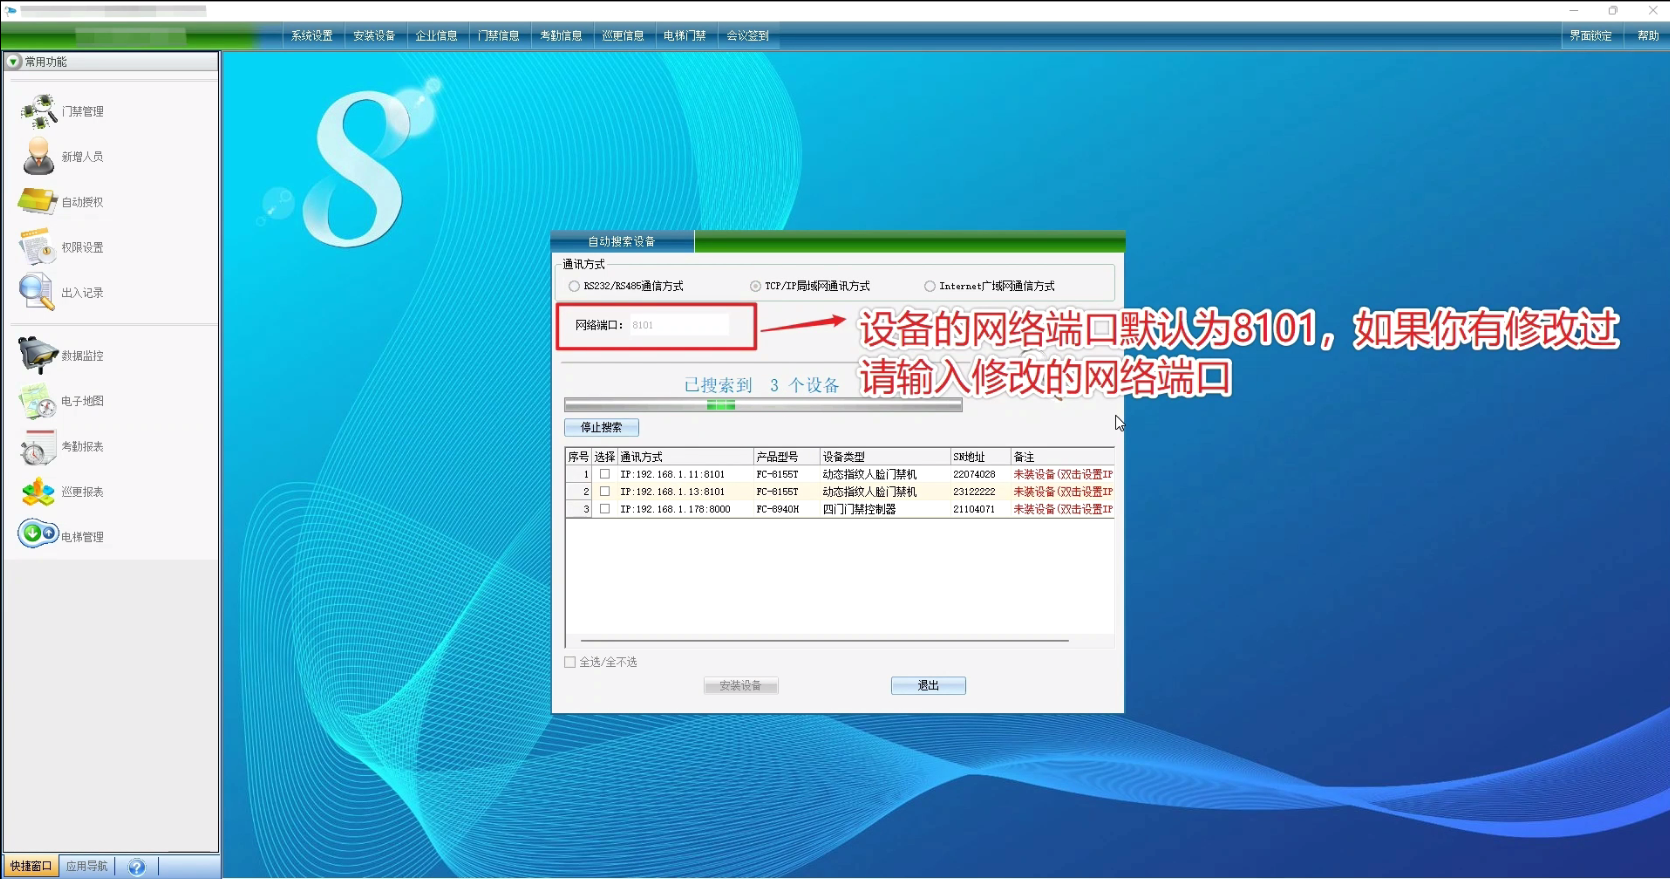Open the 考勤信息 menu
The width and height of the screenshot is (1670, 879).
point(561,36)
